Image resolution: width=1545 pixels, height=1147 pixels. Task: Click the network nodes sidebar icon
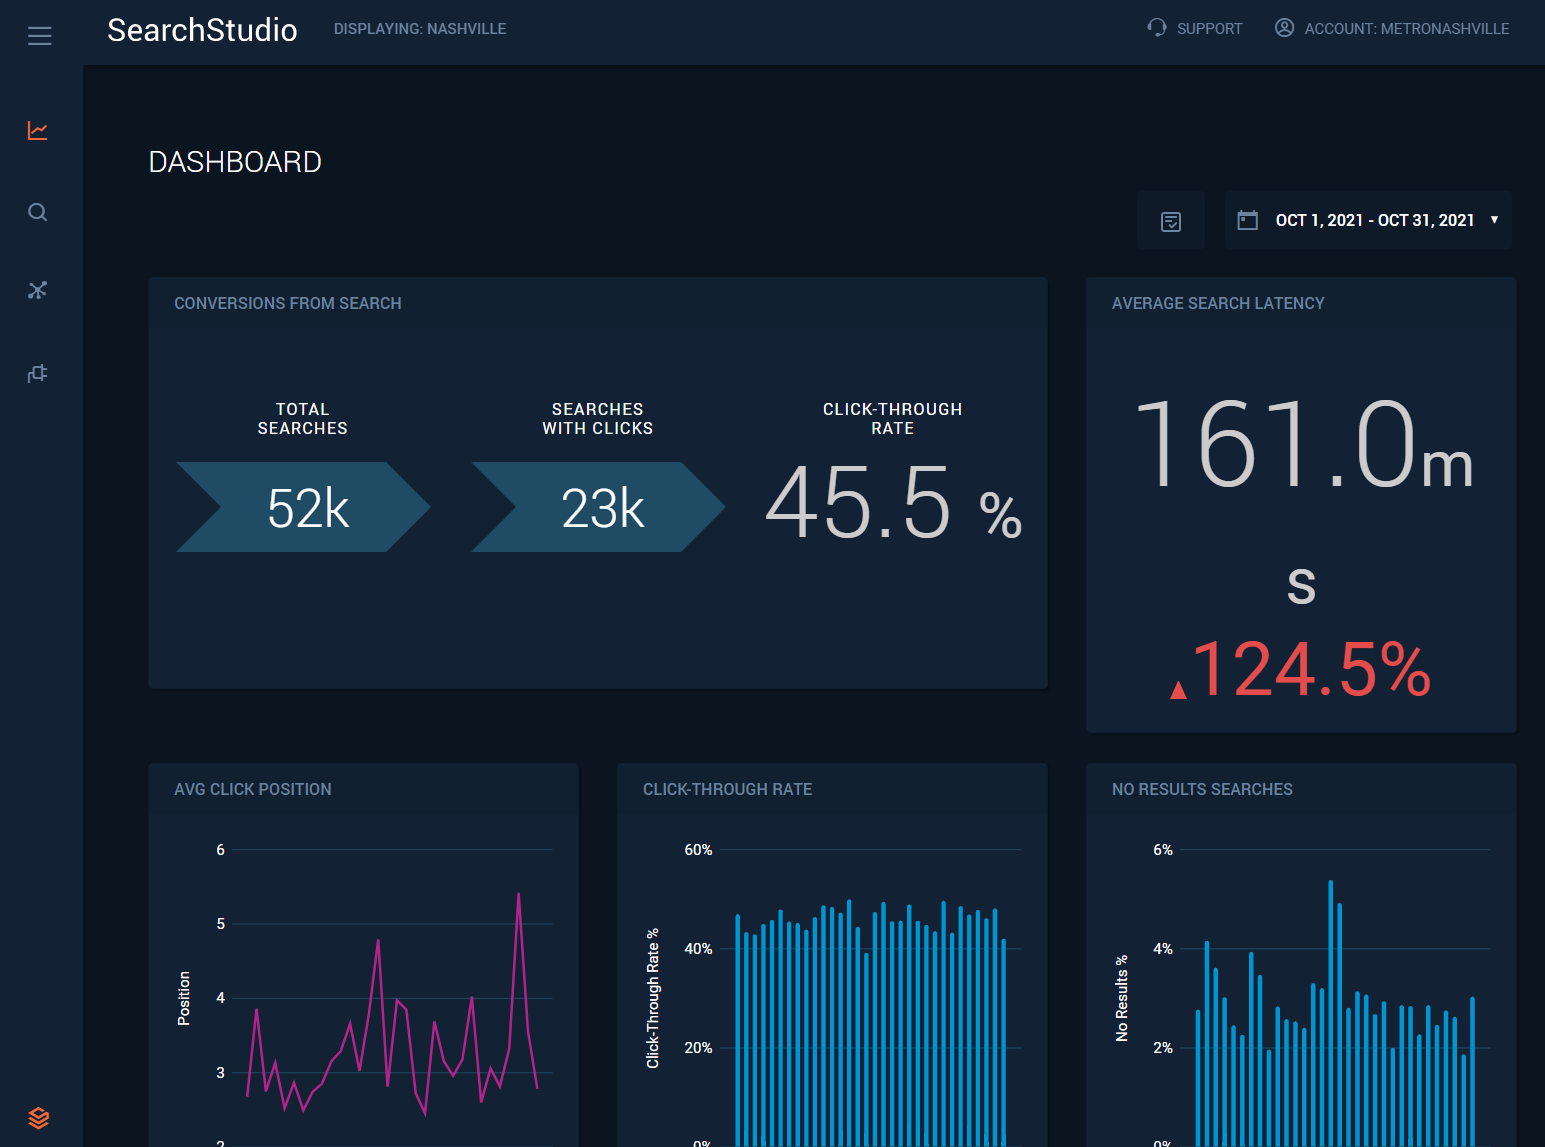coord(38,290)
